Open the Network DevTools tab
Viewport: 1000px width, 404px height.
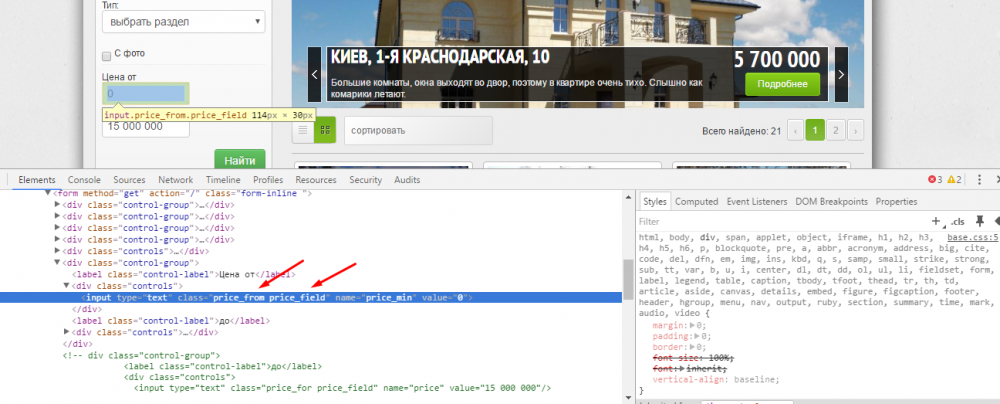click(176, 180)
